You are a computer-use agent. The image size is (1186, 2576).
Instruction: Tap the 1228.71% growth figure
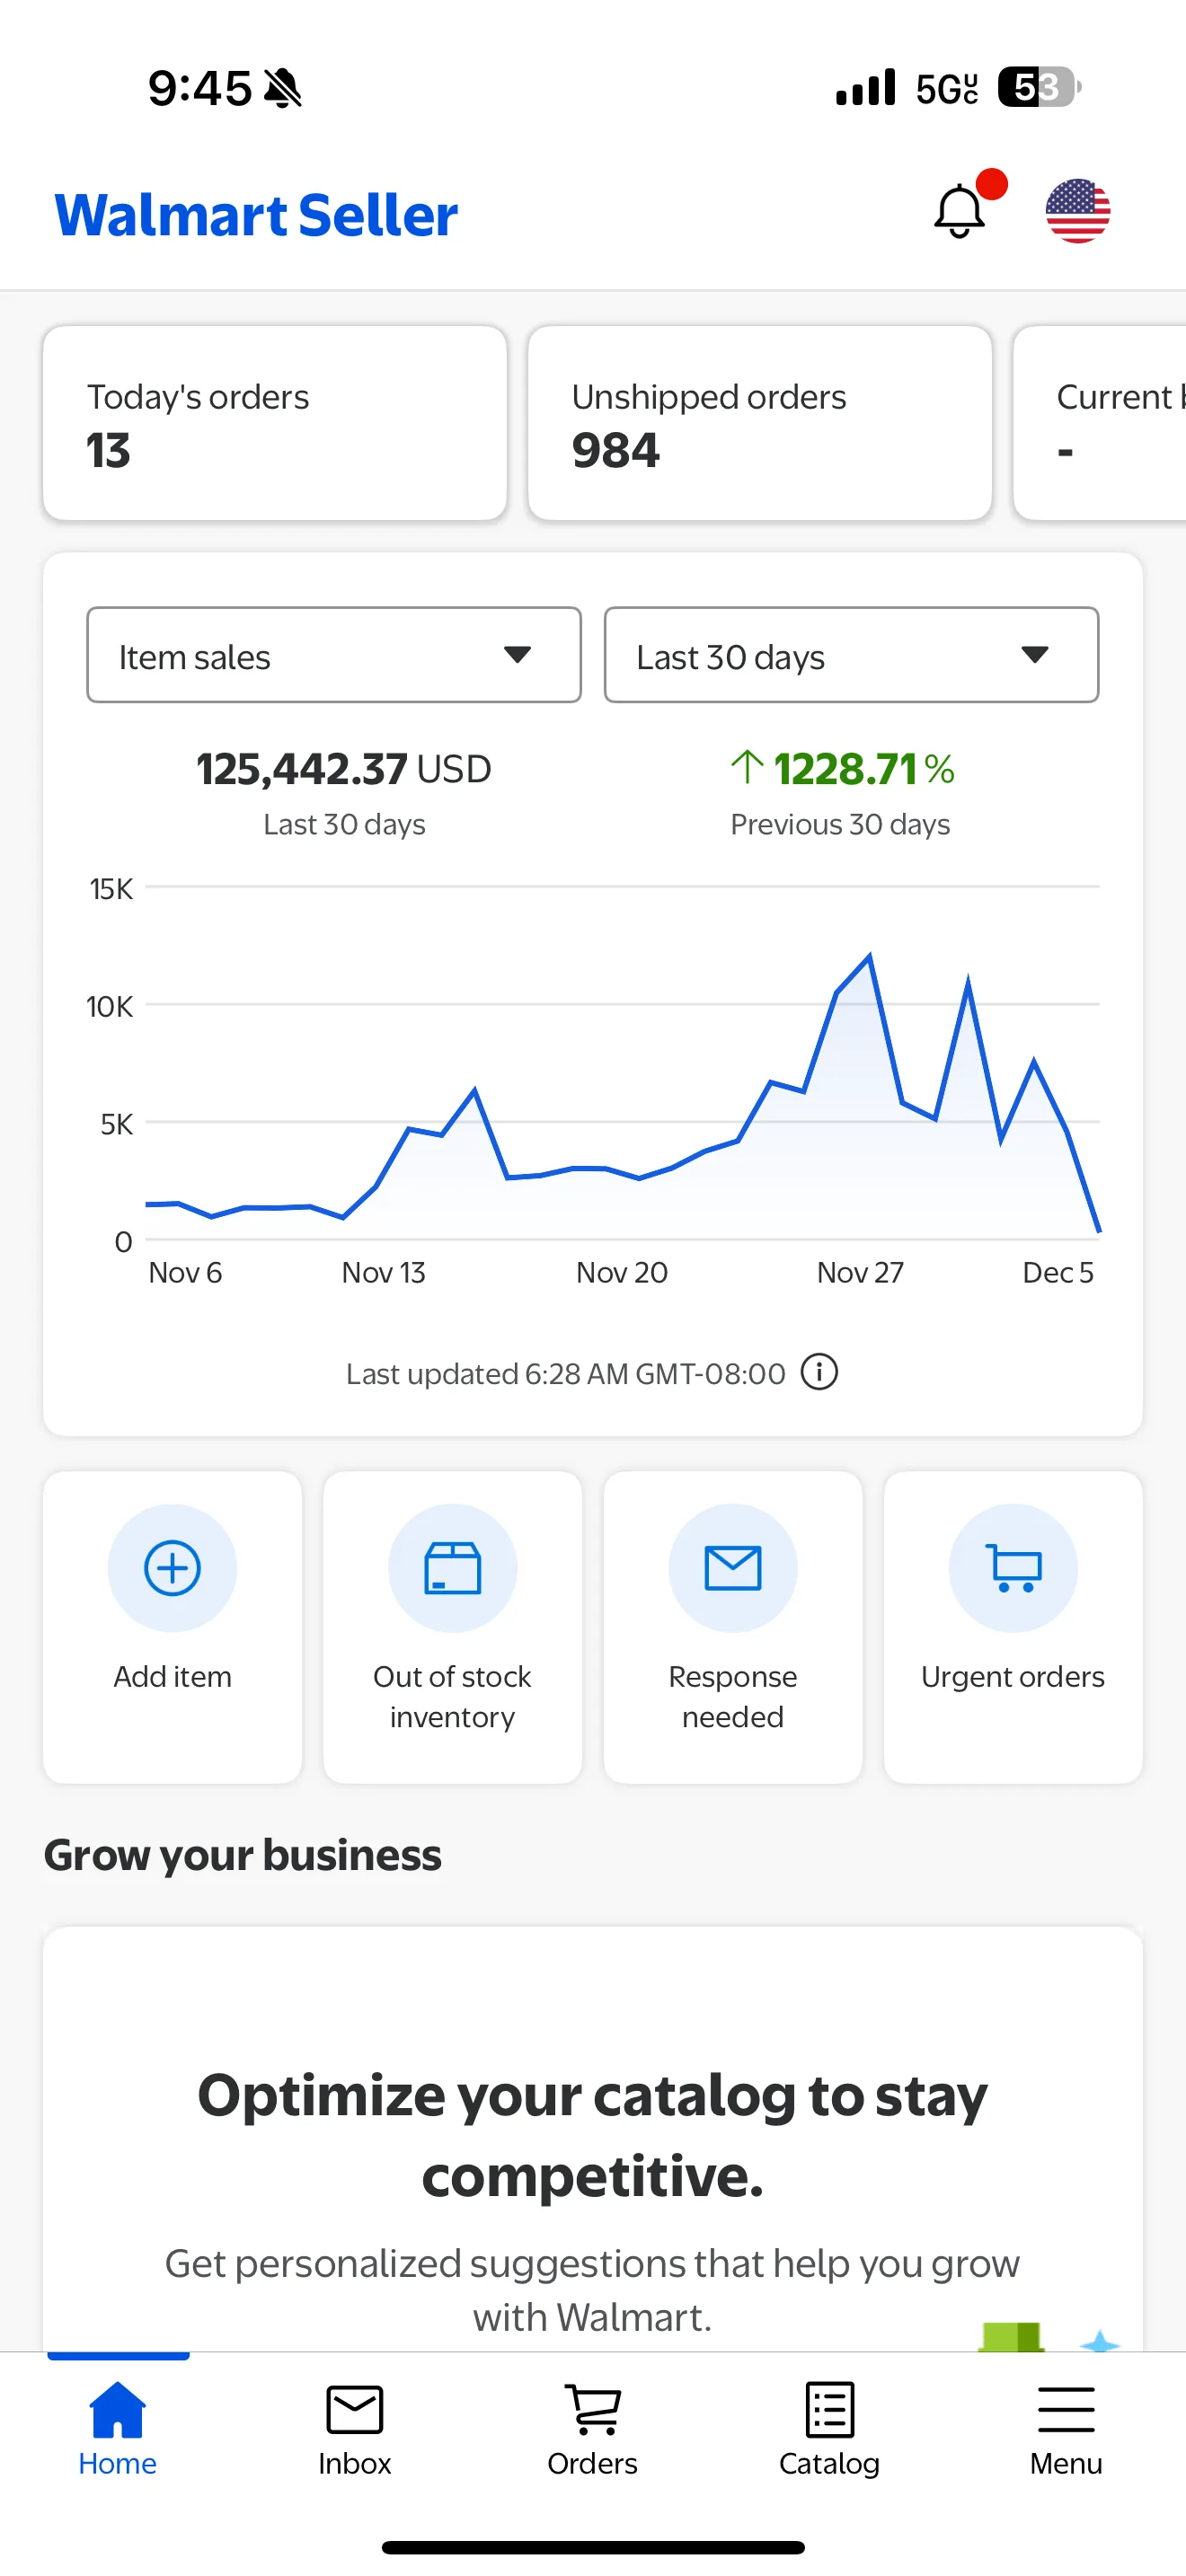(x=842, y=769)
